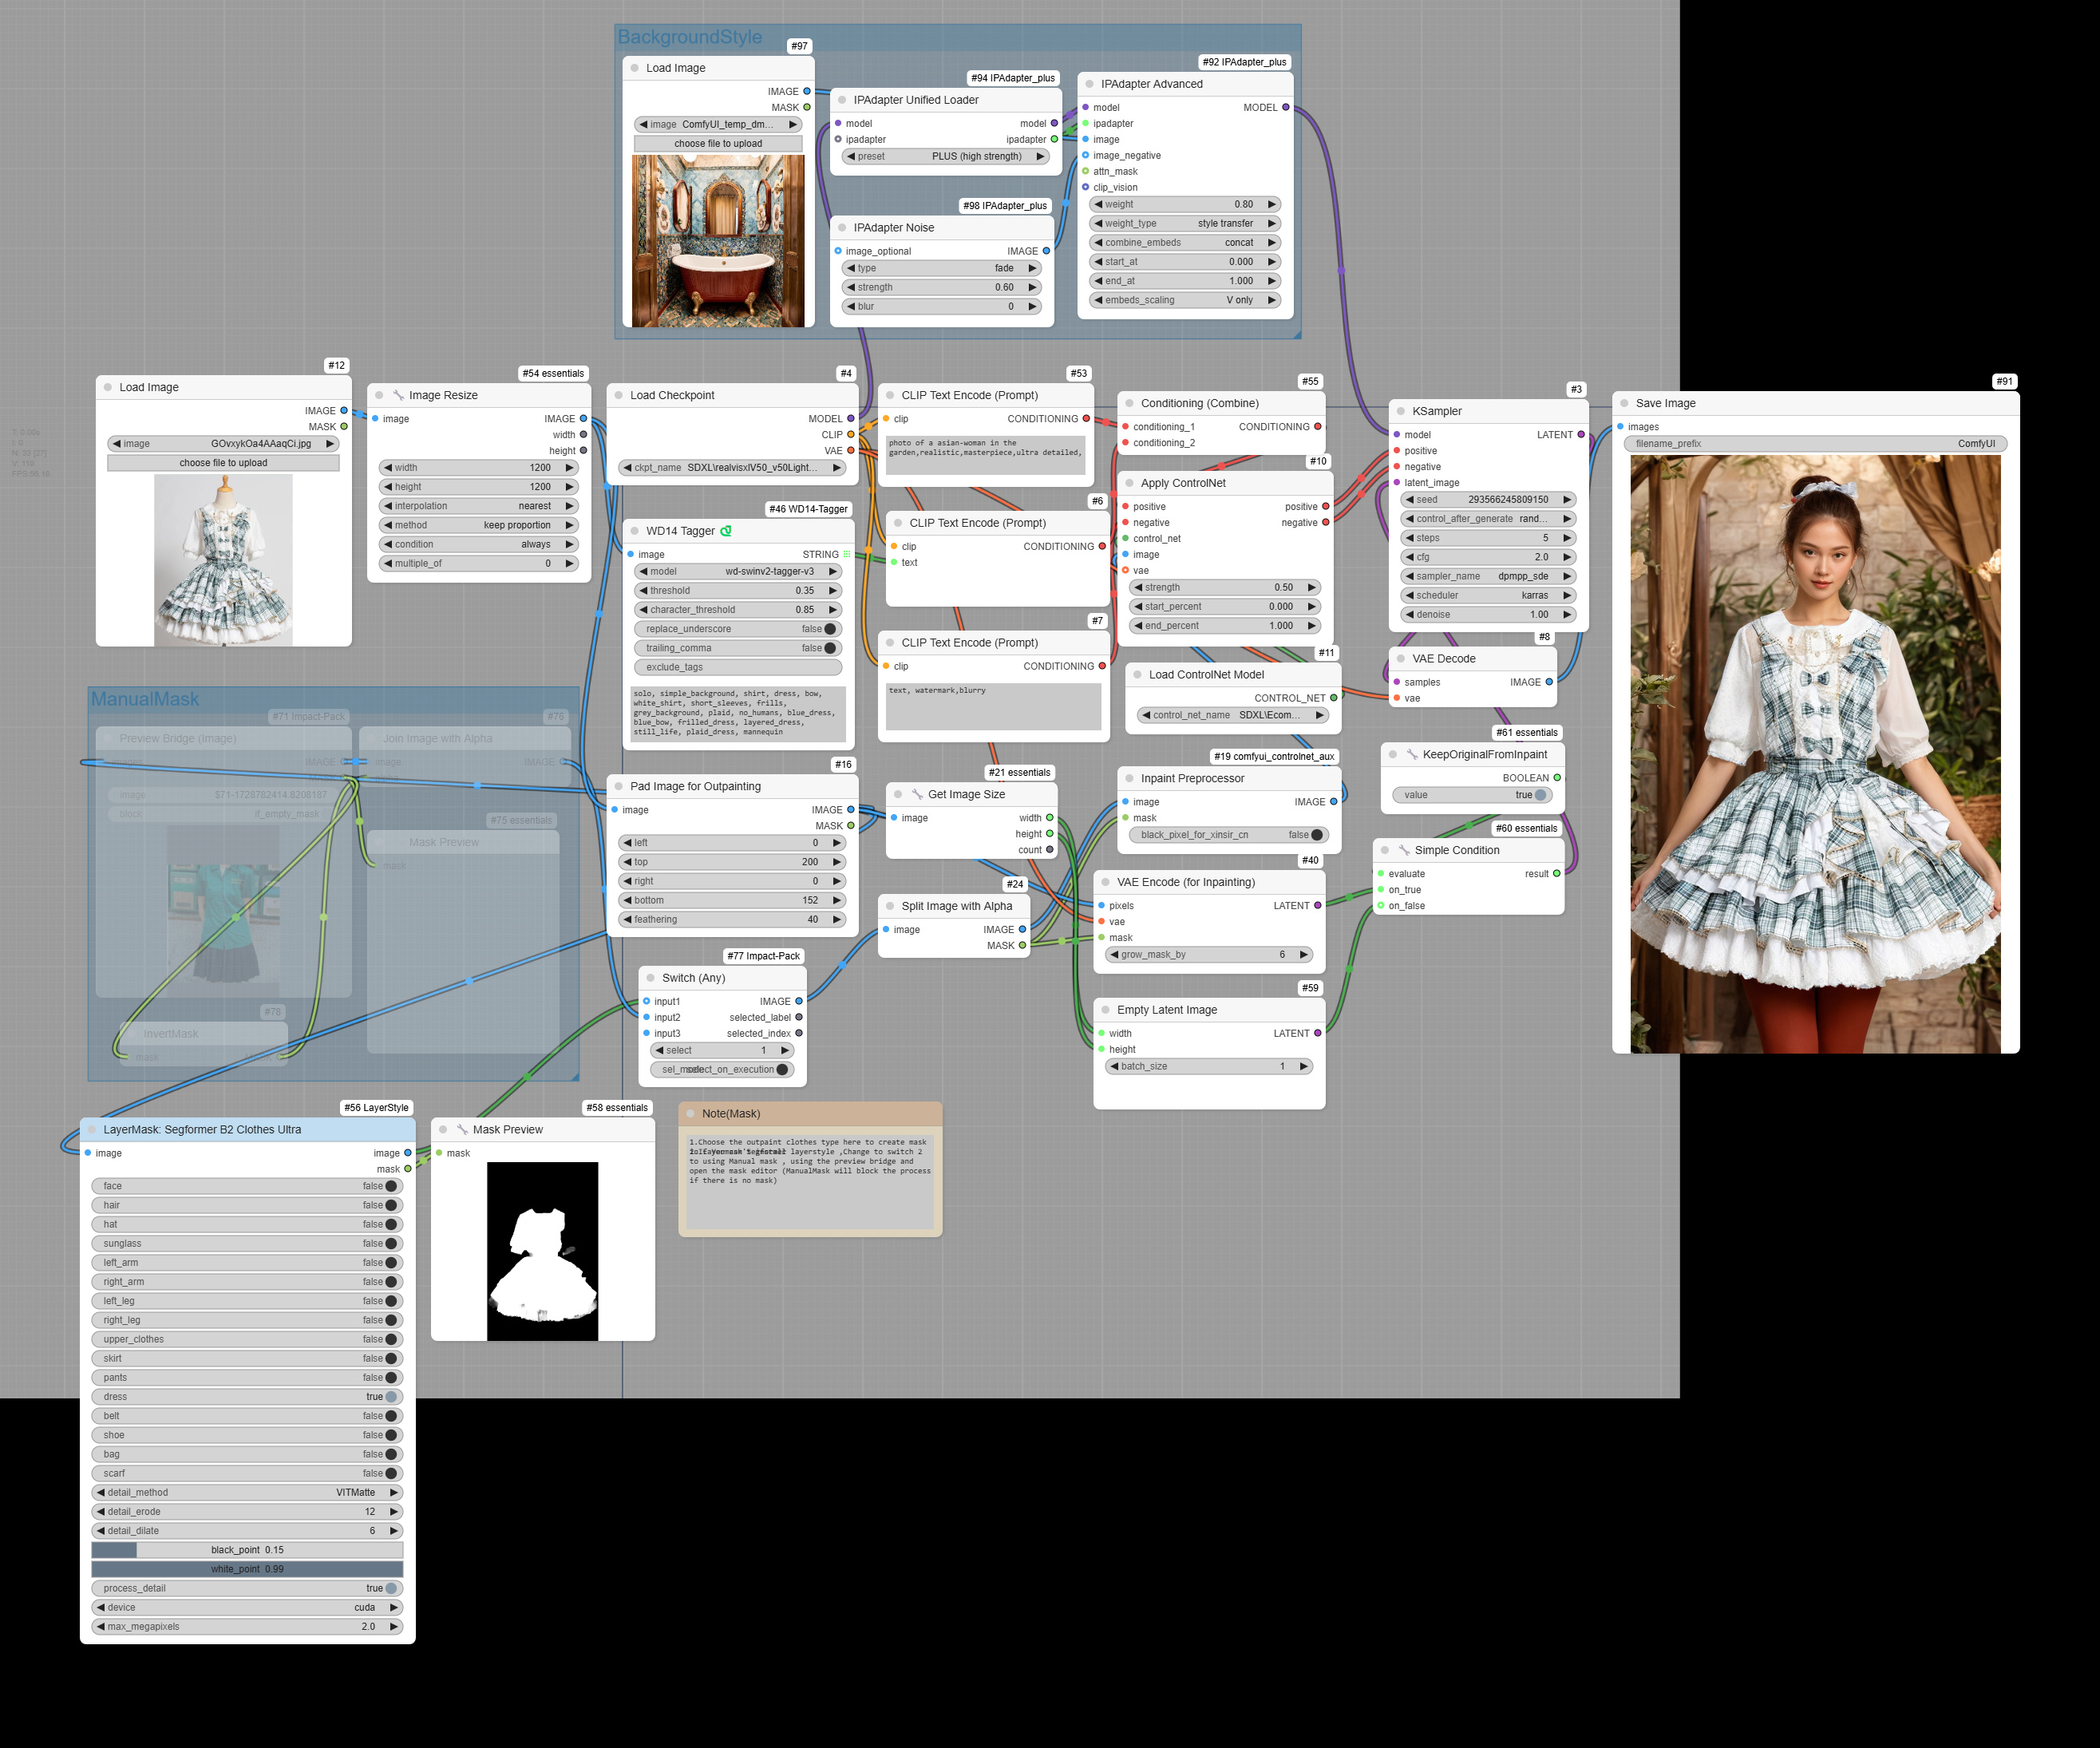Click choose file to upload in Load Image #12
Image resolution: width=2100 pixels, height=1748 pixels.
click(x=223, y=463)
